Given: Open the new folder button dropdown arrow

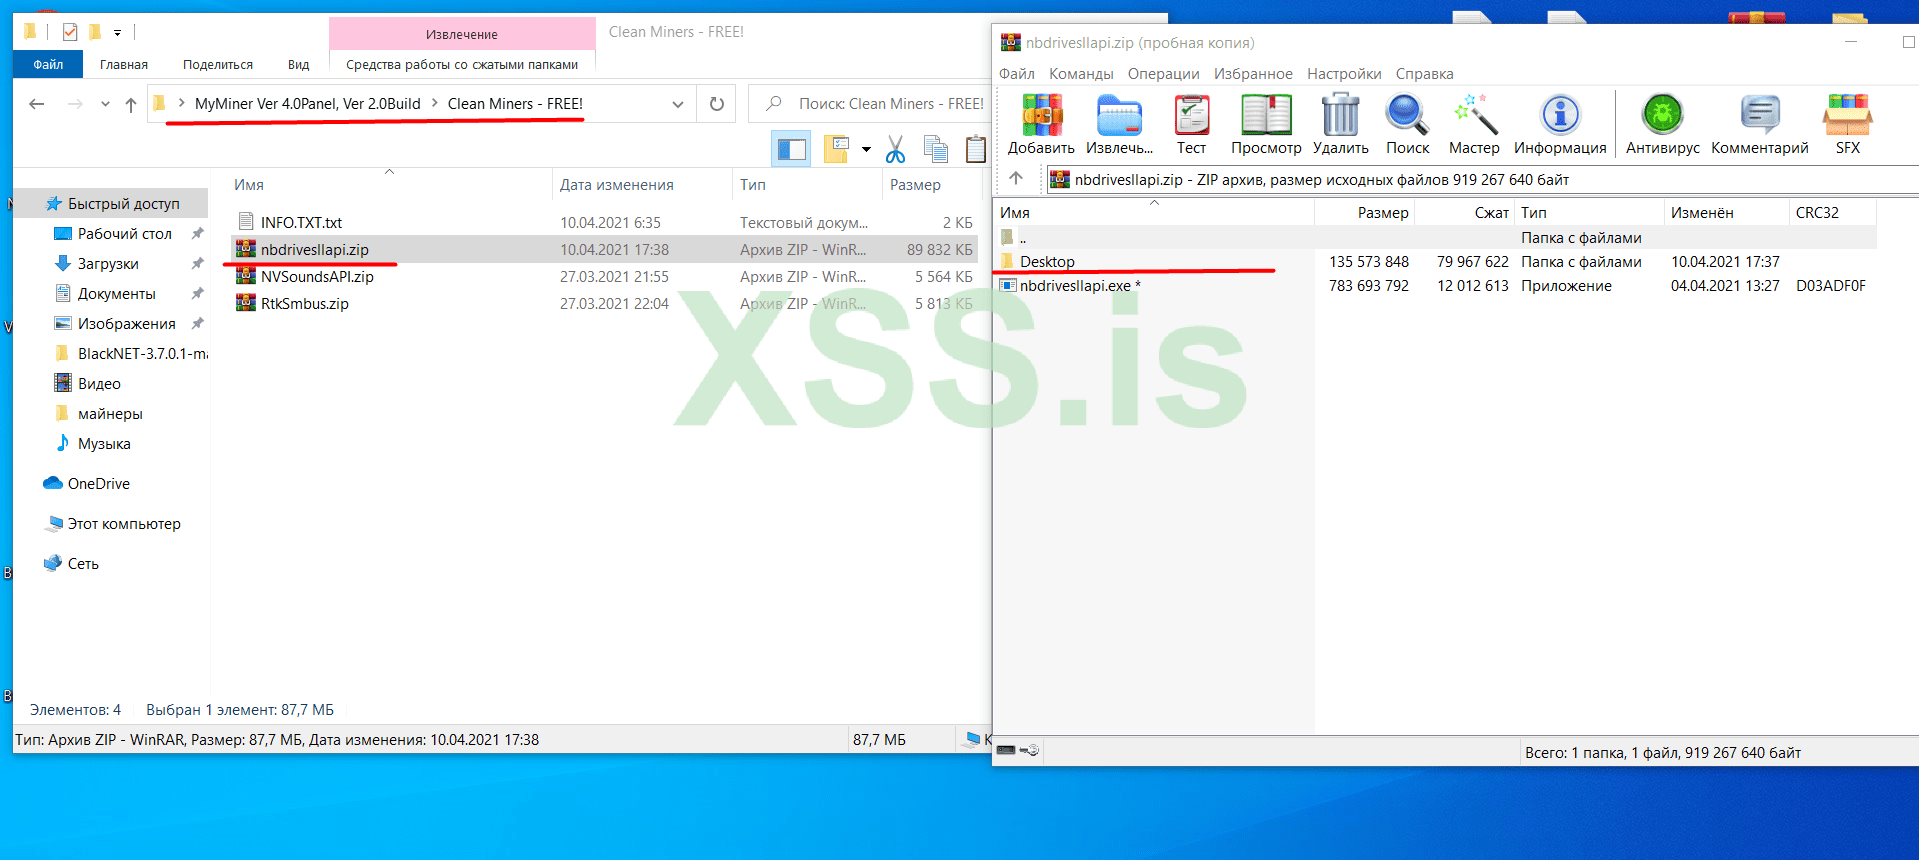Looking at the screenshot, I should [866, 150].
